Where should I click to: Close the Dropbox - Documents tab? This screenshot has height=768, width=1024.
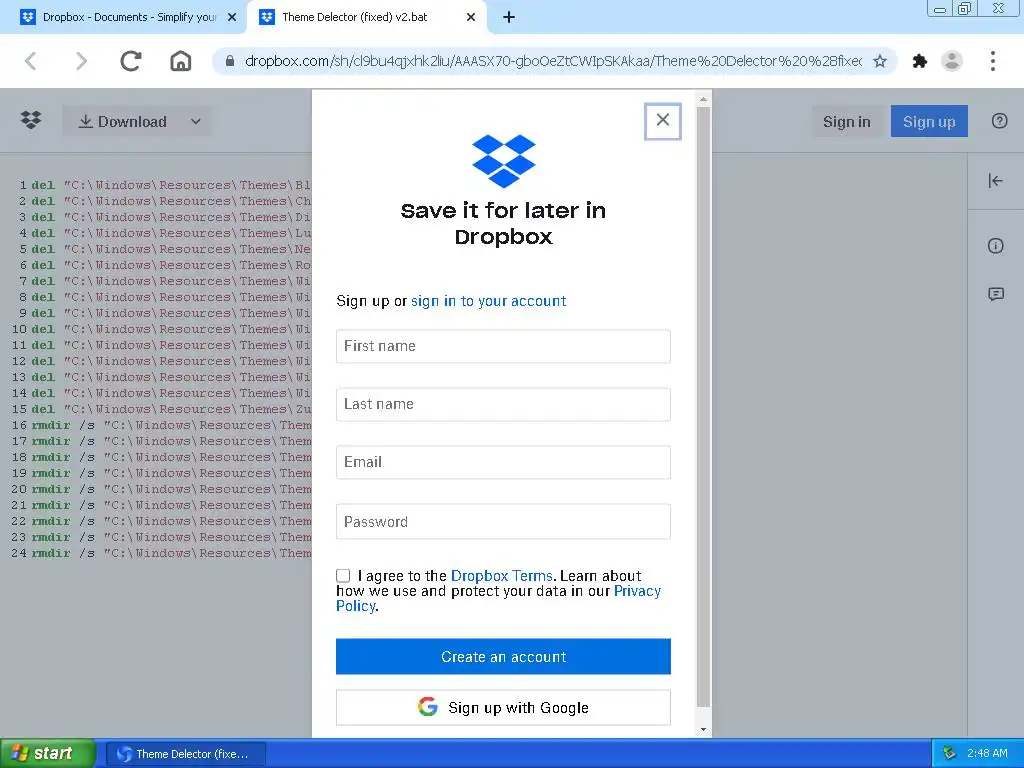pos(231,18)
